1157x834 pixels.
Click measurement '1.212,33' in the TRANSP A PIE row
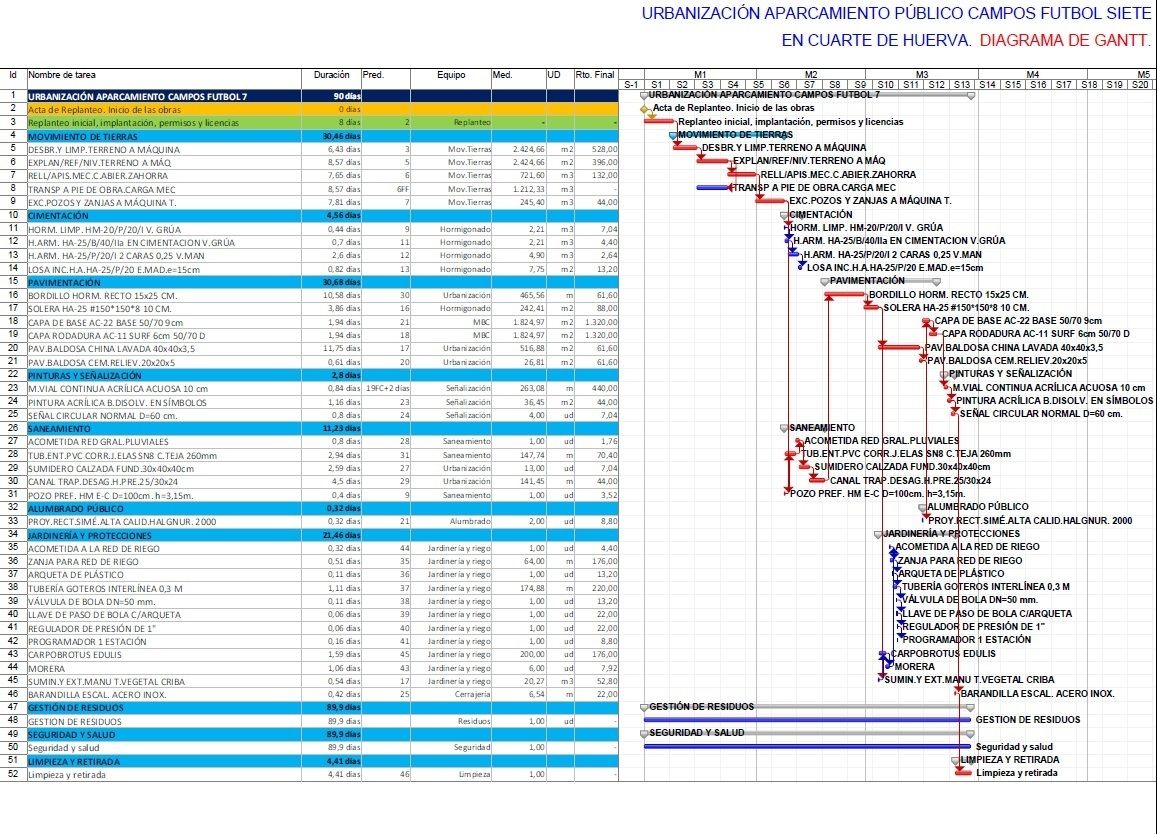pos(529,190)
